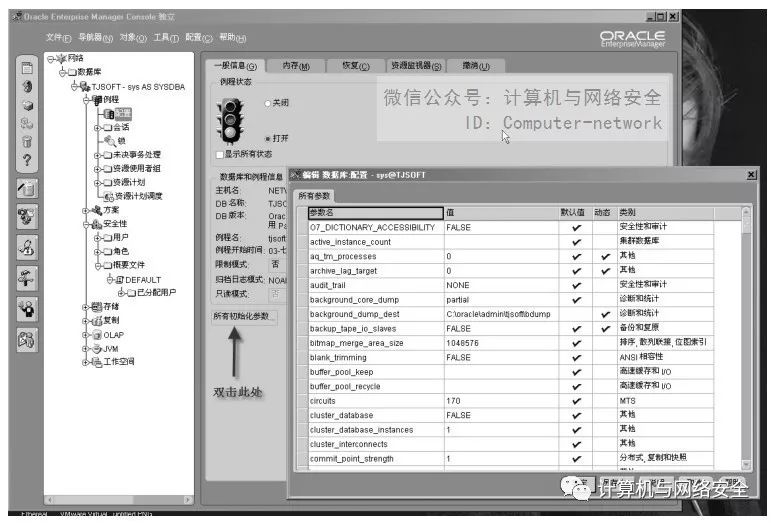Click the 所有初始化参数 button
The image size is (774, 523).
pyautogui.click(x=244, y=316)
